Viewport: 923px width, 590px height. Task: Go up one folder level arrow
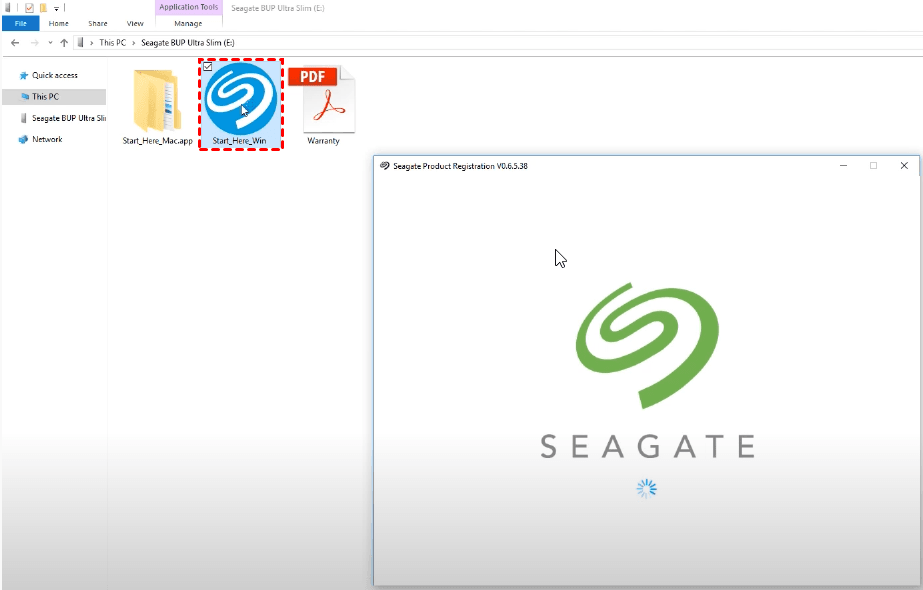pyautogui.click(x=64, y=42)
